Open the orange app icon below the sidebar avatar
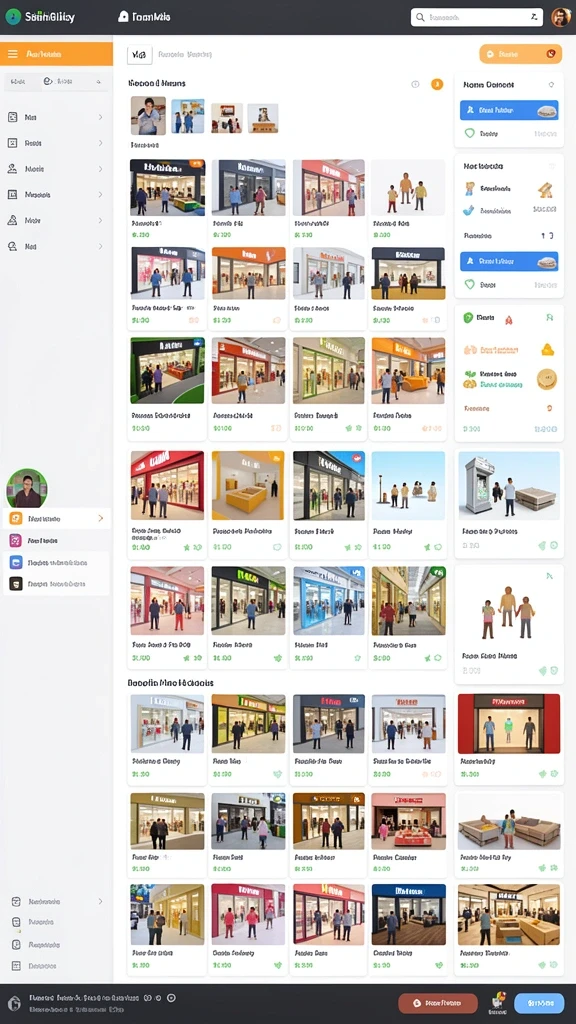 [x=16, y=519]
